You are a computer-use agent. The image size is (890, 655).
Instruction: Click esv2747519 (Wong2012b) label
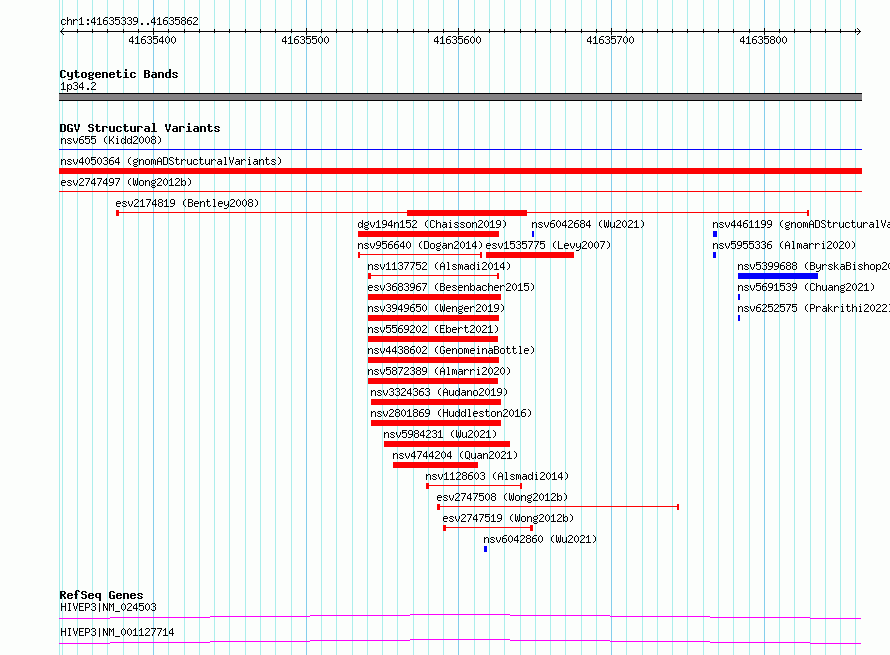point(508,518)
